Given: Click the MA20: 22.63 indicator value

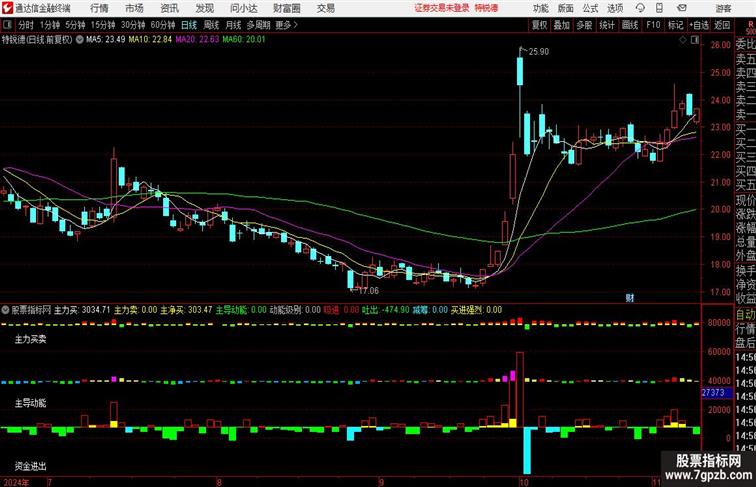Looking at the screenshot, I should coord(197,40).
